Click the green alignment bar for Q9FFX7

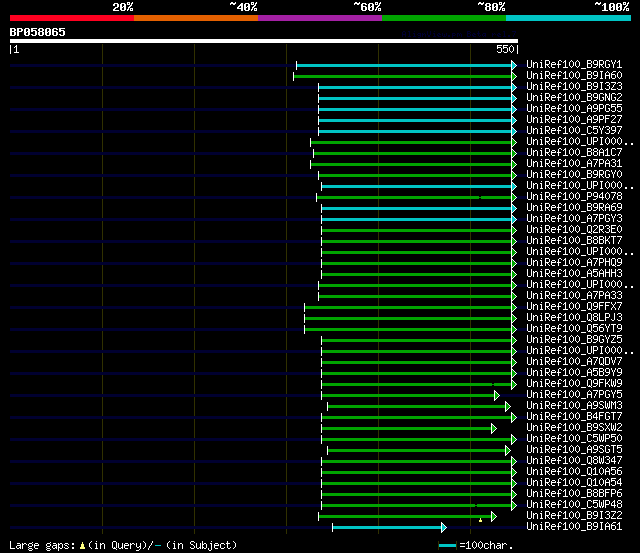click(x=408, y=307)
